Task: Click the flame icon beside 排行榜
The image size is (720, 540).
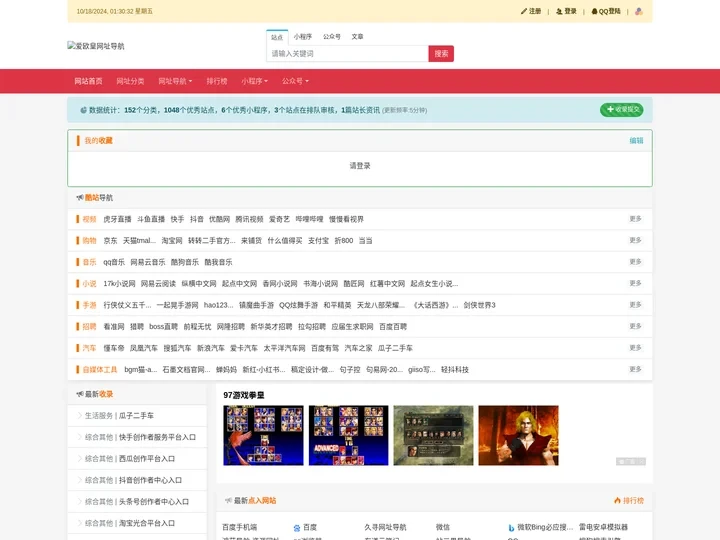Action: click(617, 501)
